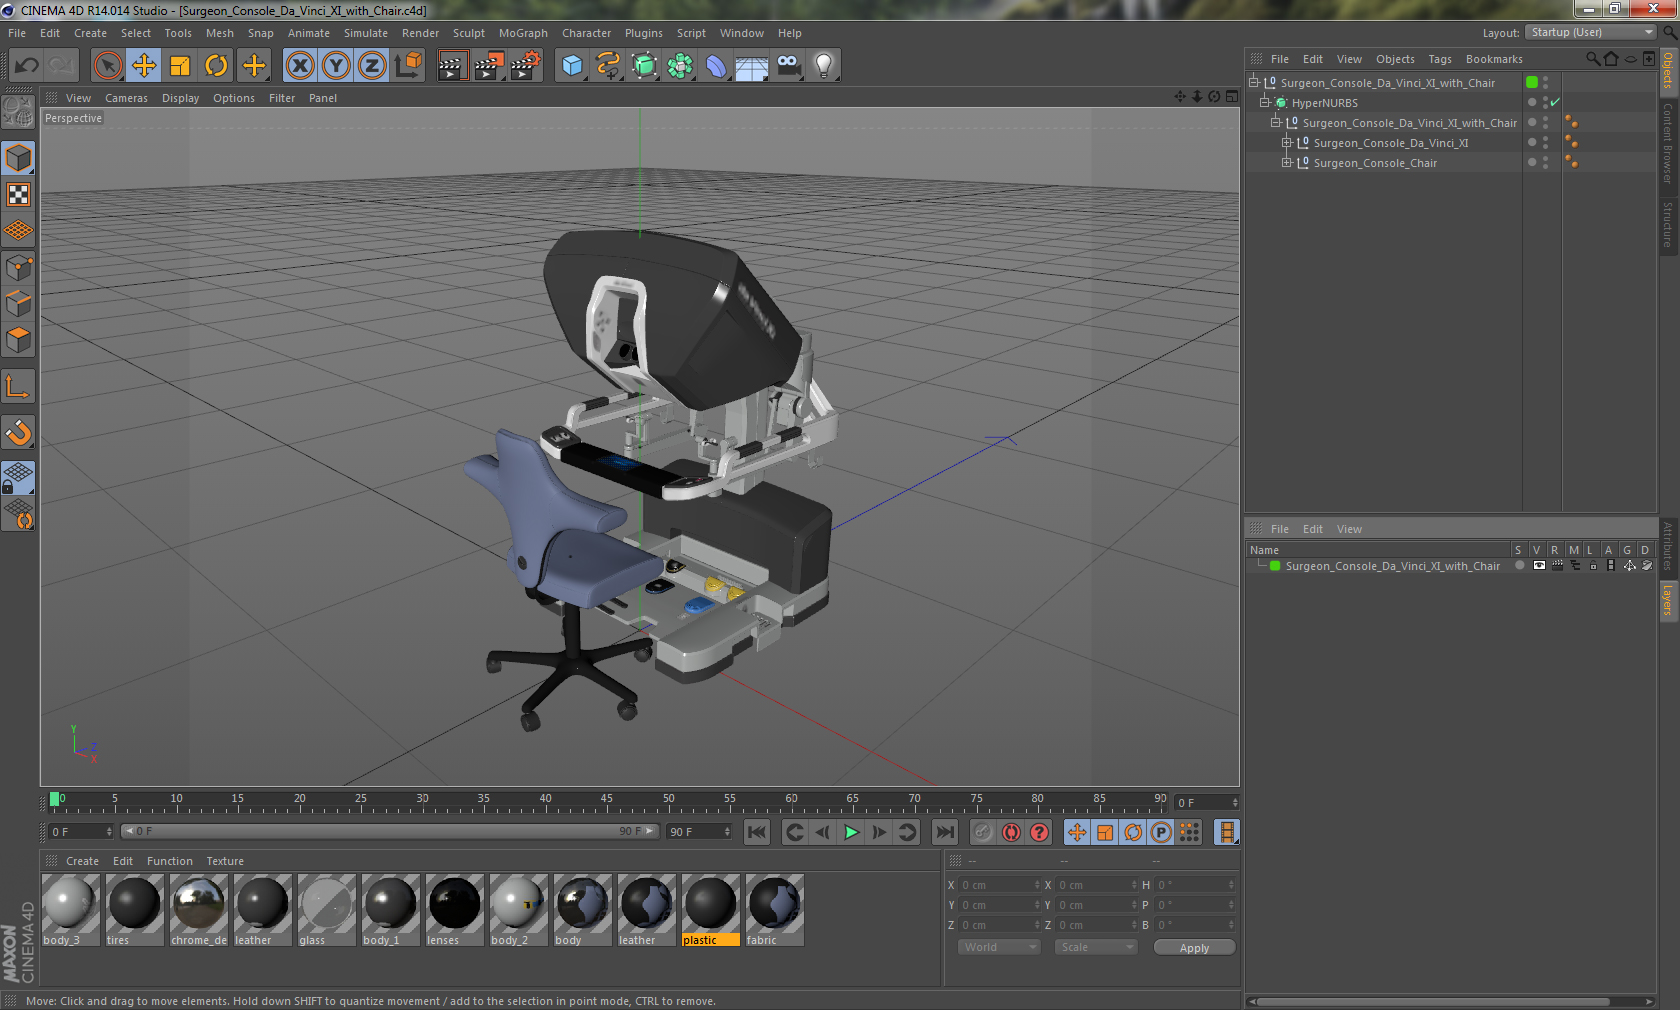Collapse top Surgeon_Console_Da_Vinci_XI_with_Chair root node
Screen dimensions: 1680x1010
pyautogui.click(x=1253, y=83)
